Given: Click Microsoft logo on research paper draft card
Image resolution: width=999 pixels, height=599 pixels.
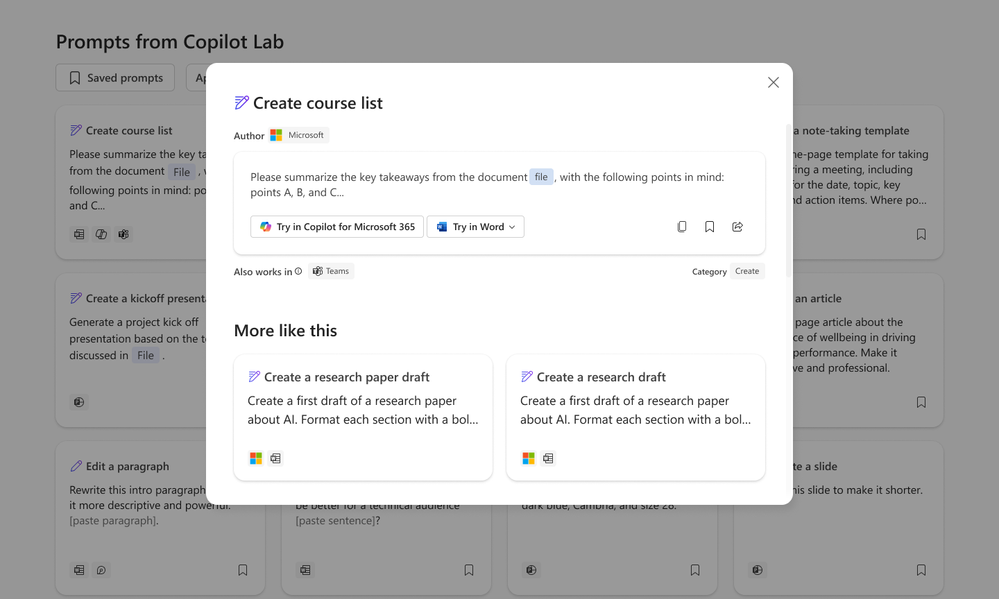Looking at the screenshot, I should coord(255,458).
